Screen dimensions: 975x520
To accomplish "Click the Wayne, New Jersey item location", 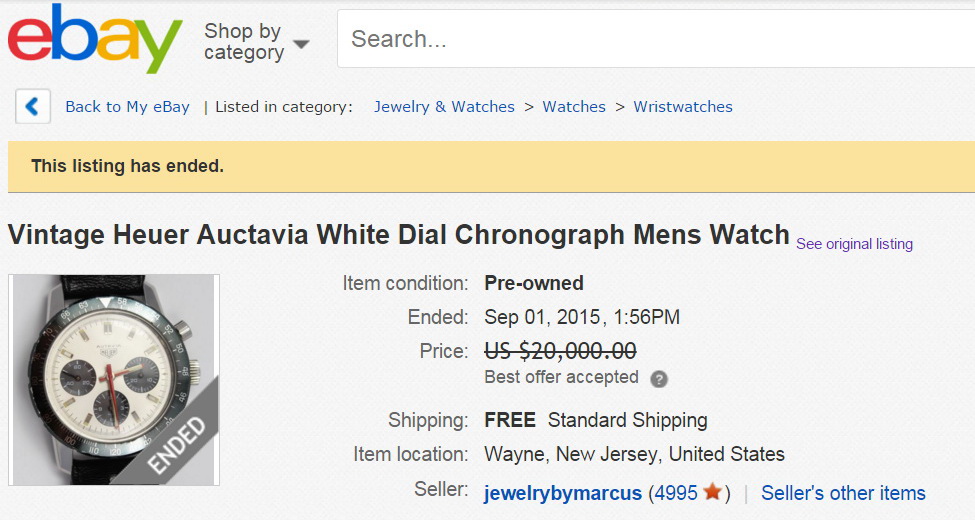I will pyautogui.click(x=634, y=454).
